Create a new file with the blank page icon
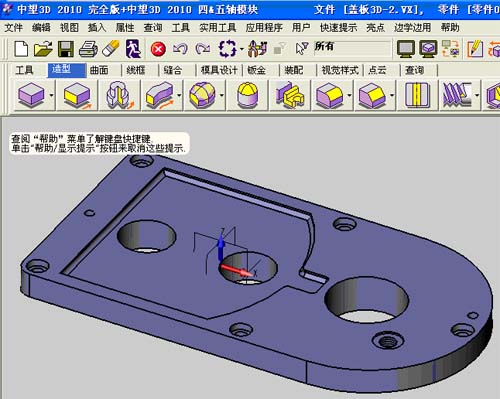Image resolution: width=500 pixels, height=399 pixels. (x=21, y=49)
